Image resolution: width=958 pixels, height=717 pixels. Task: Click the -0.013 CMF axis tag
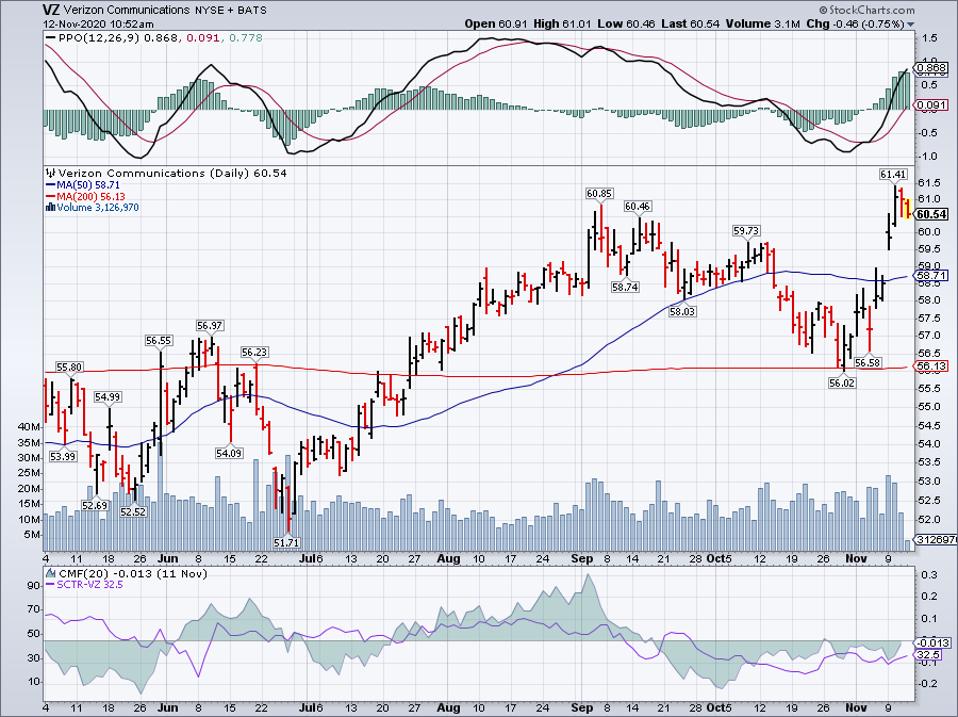pos(931,642)
